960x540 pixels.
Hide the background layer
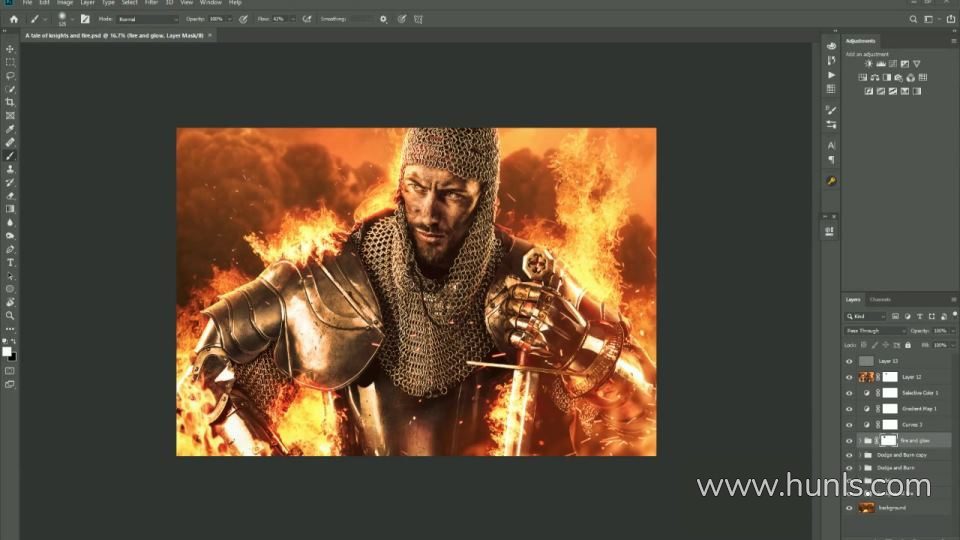849,508
